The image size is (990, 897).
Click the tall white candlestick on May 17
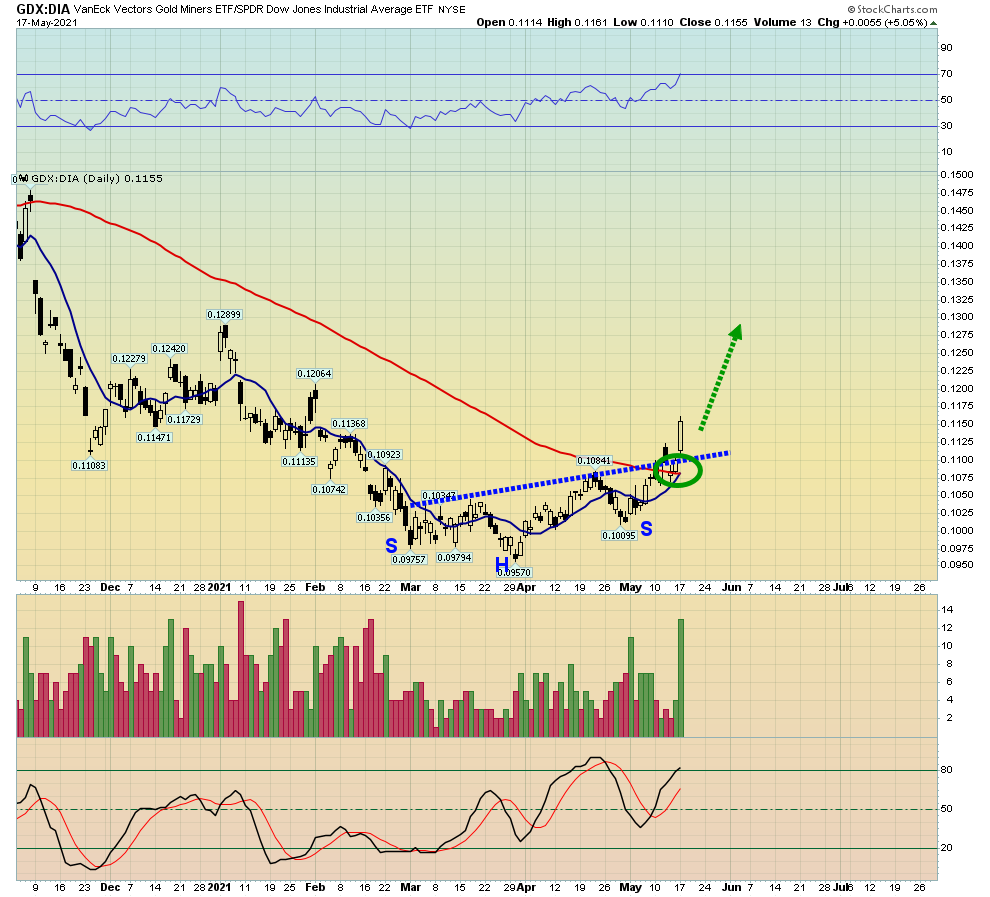pos(681,434)
